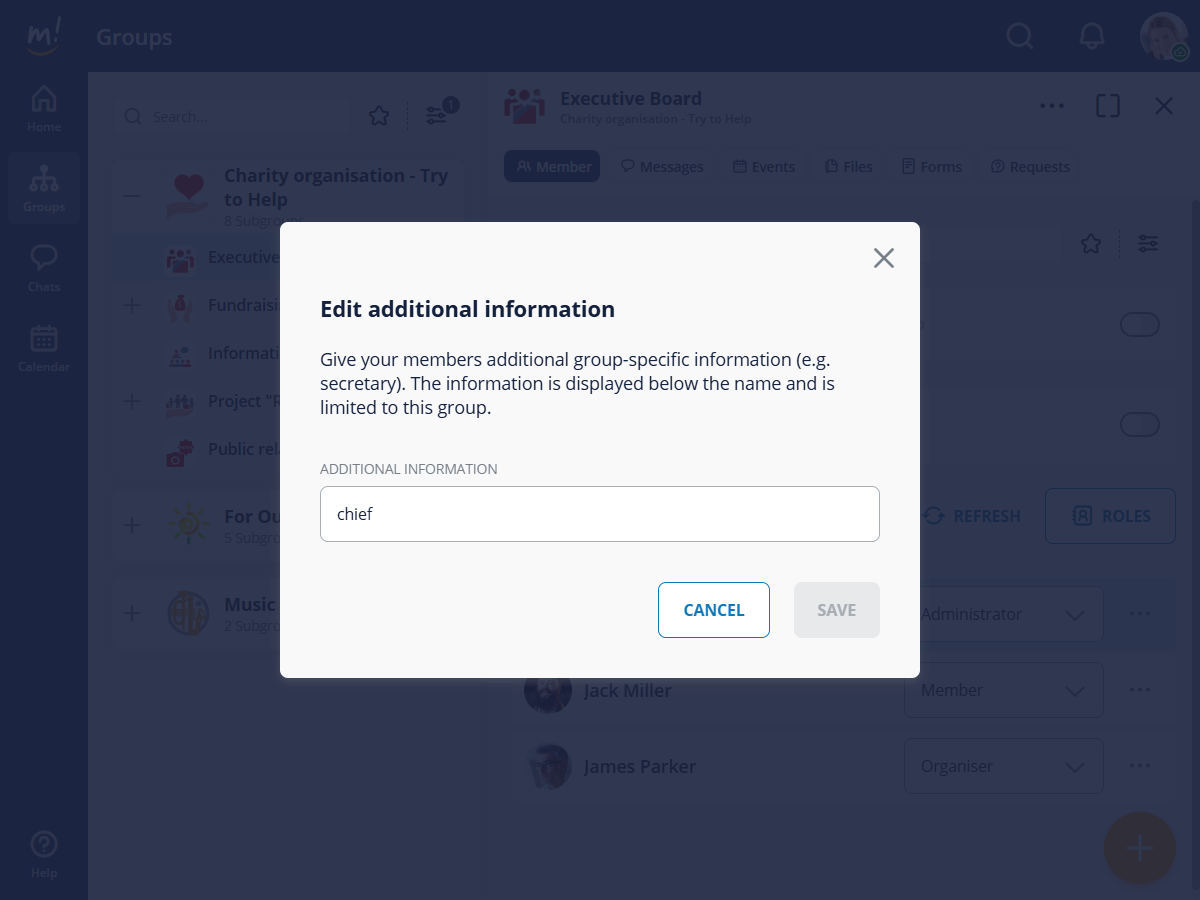The width and height of the screenshot is (1200, 900).
Task: Click the SAVE button in dialog
Action: click(837, 610)
